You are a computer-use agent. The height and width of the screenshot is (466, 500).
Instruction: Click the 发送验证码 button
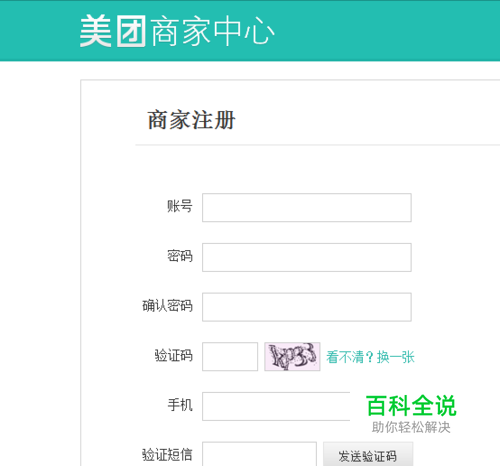(x=368, y=454)
